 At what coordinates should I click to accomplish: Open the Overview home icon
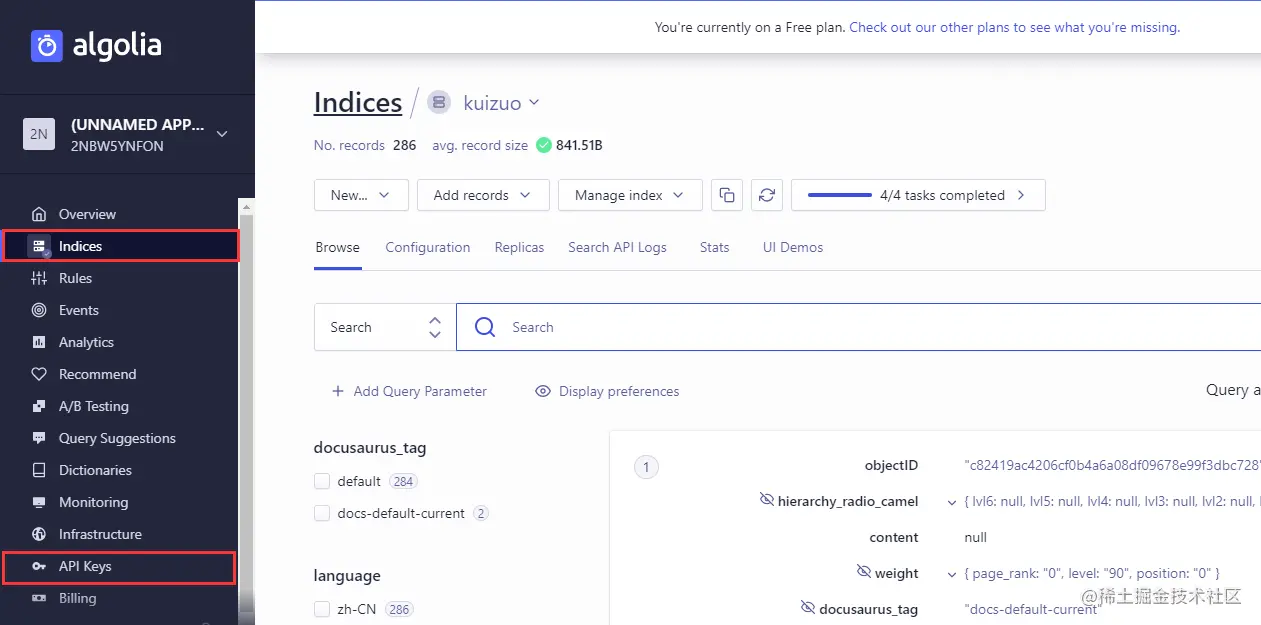coord(39,214)
